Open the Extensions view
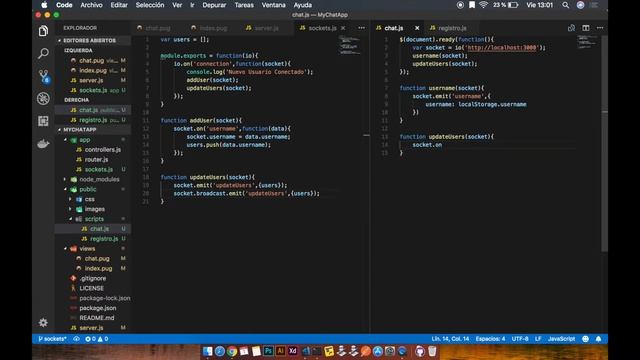This screenshot has height=360, width=640. click(43, 121)
